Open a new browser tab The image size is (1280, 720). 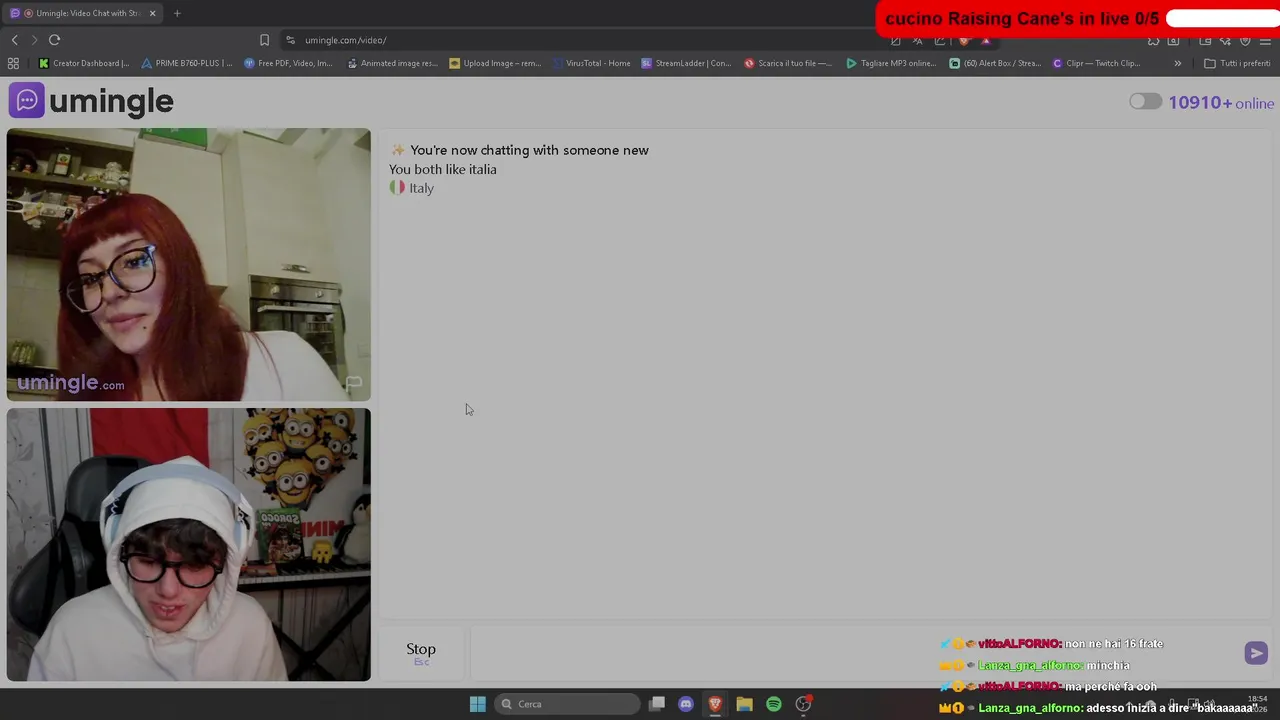click(x=177, y=13)
